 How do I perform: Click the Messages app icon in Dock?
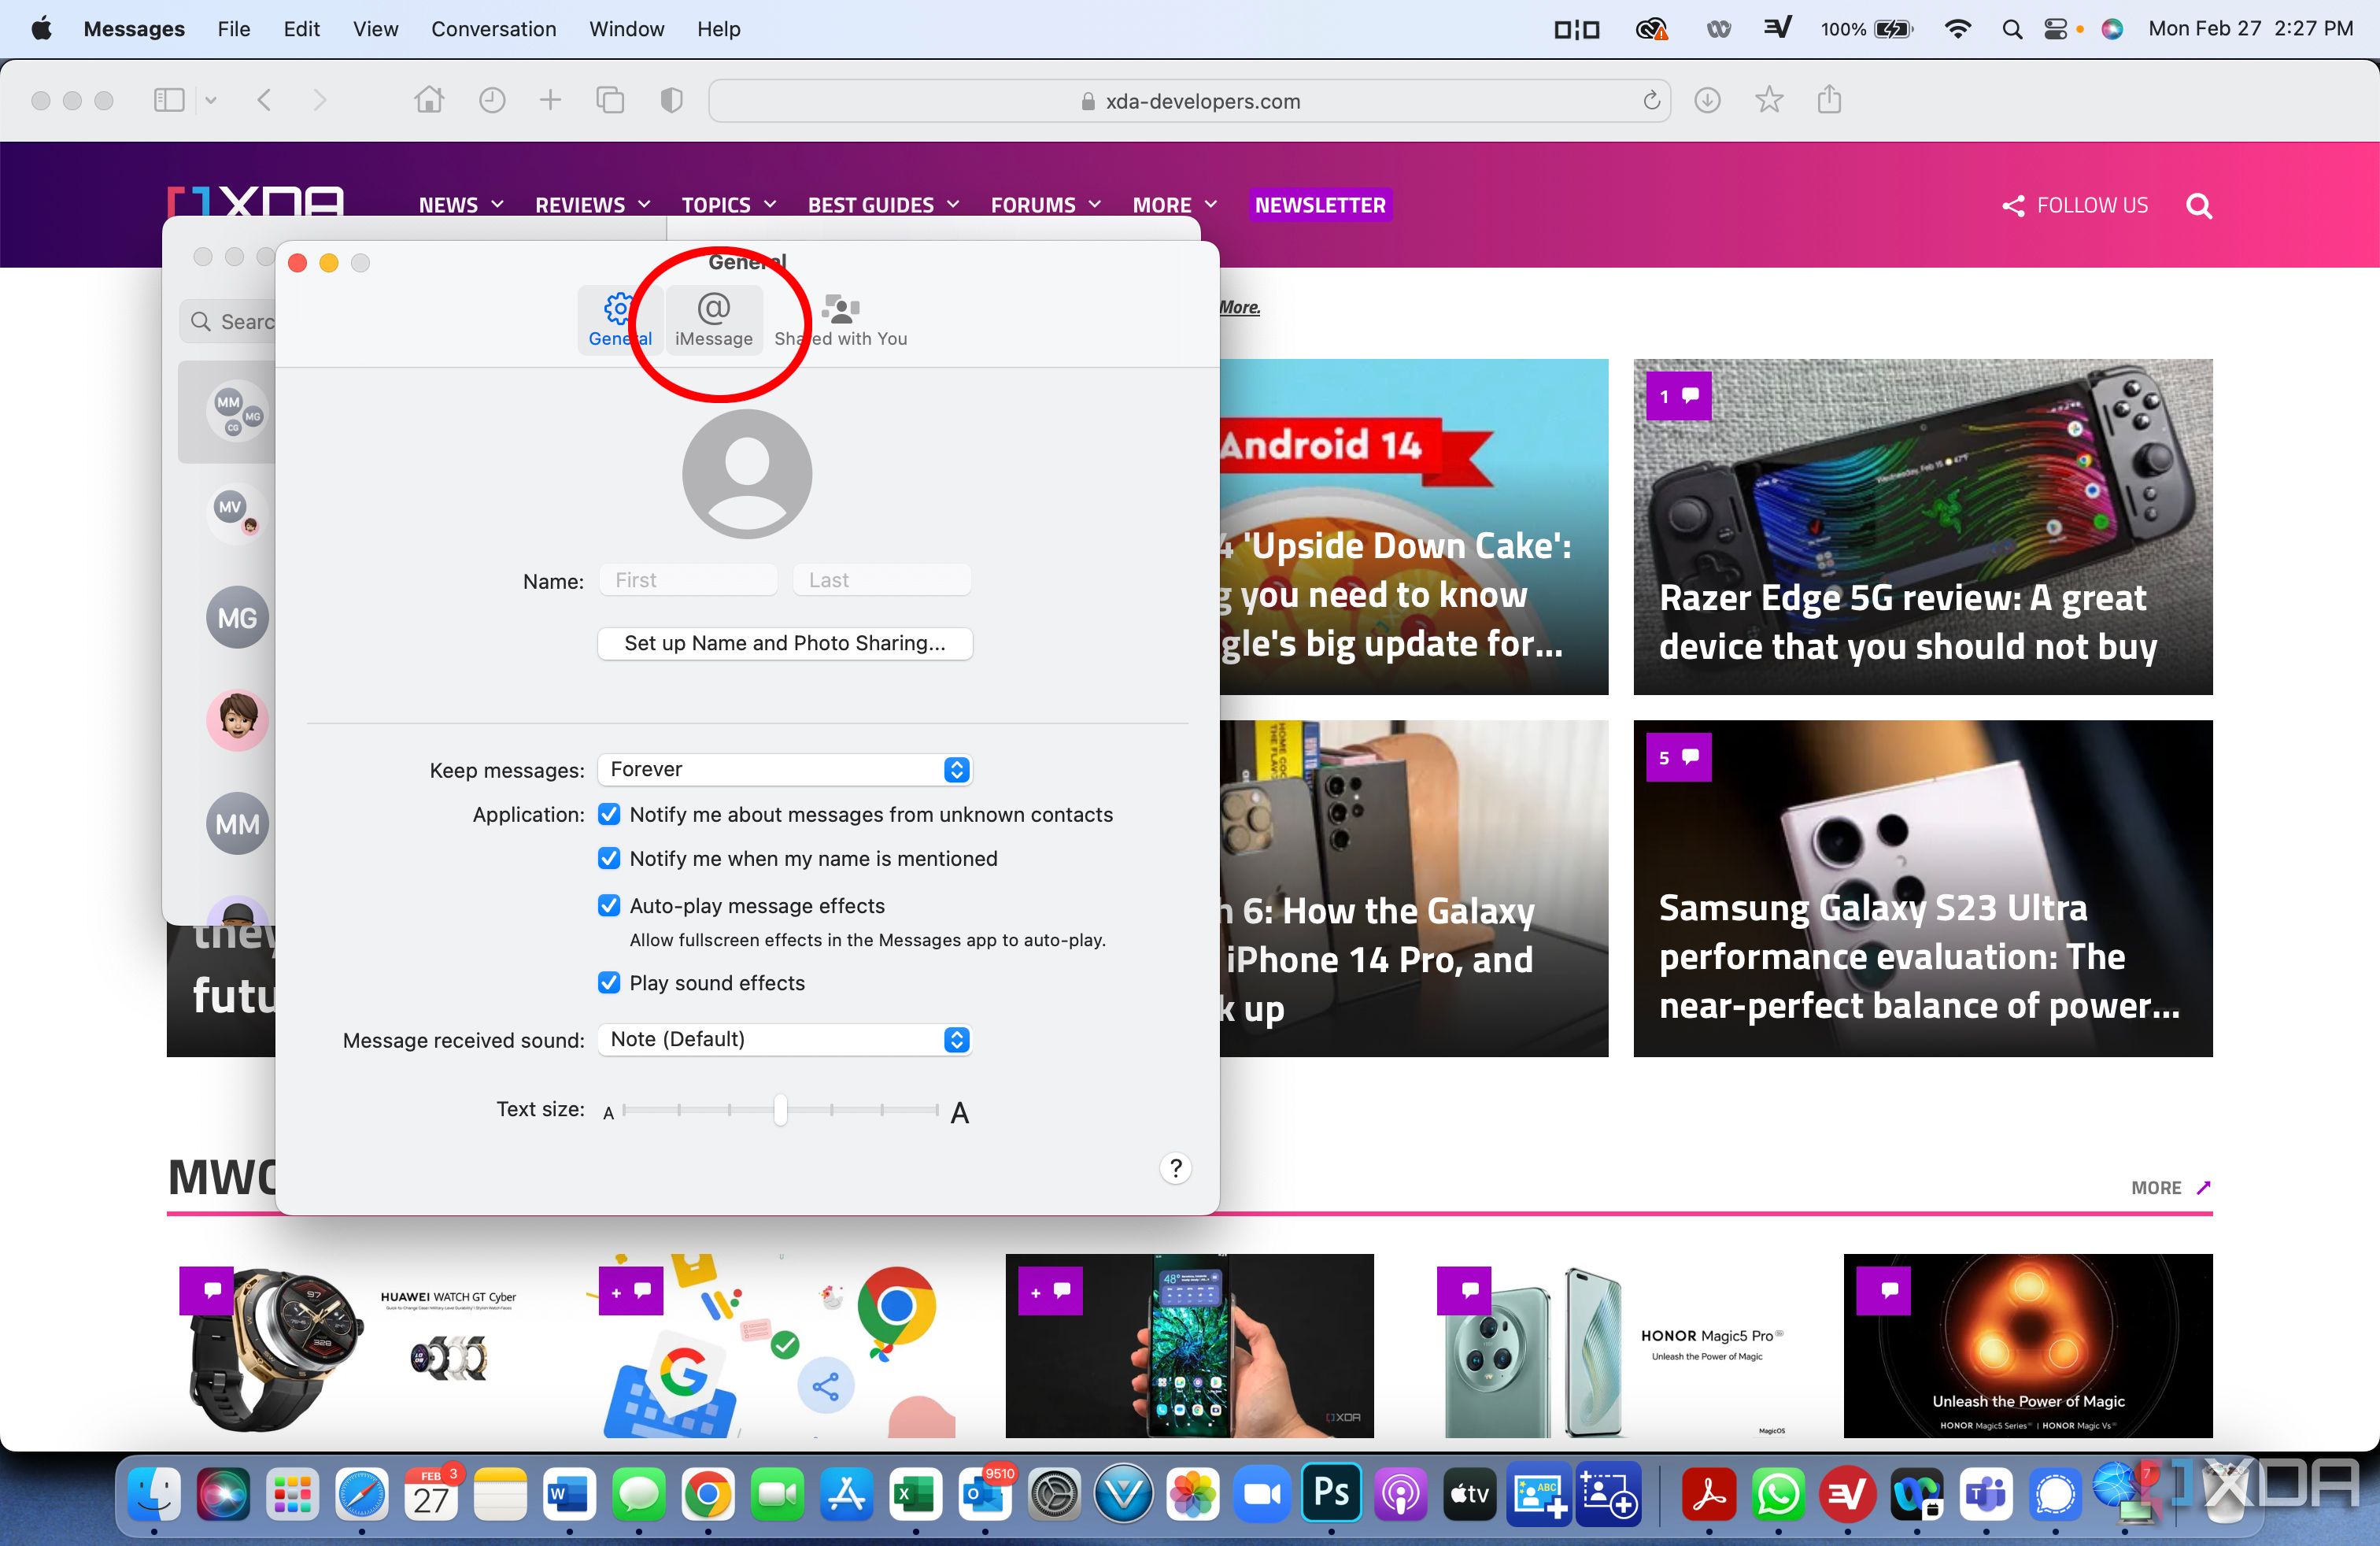(x=642, y=1496)
